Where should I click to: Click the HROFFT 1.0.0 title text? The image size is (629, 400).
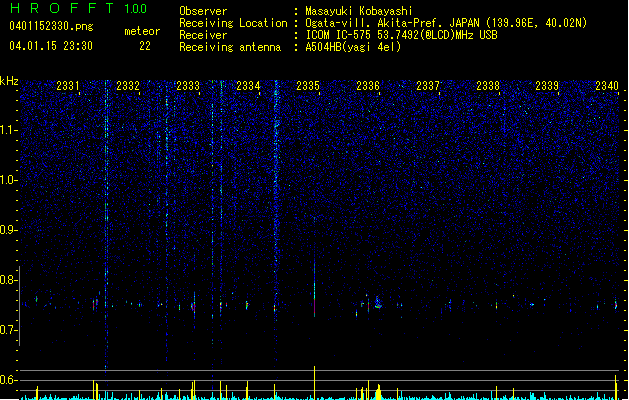79,8
